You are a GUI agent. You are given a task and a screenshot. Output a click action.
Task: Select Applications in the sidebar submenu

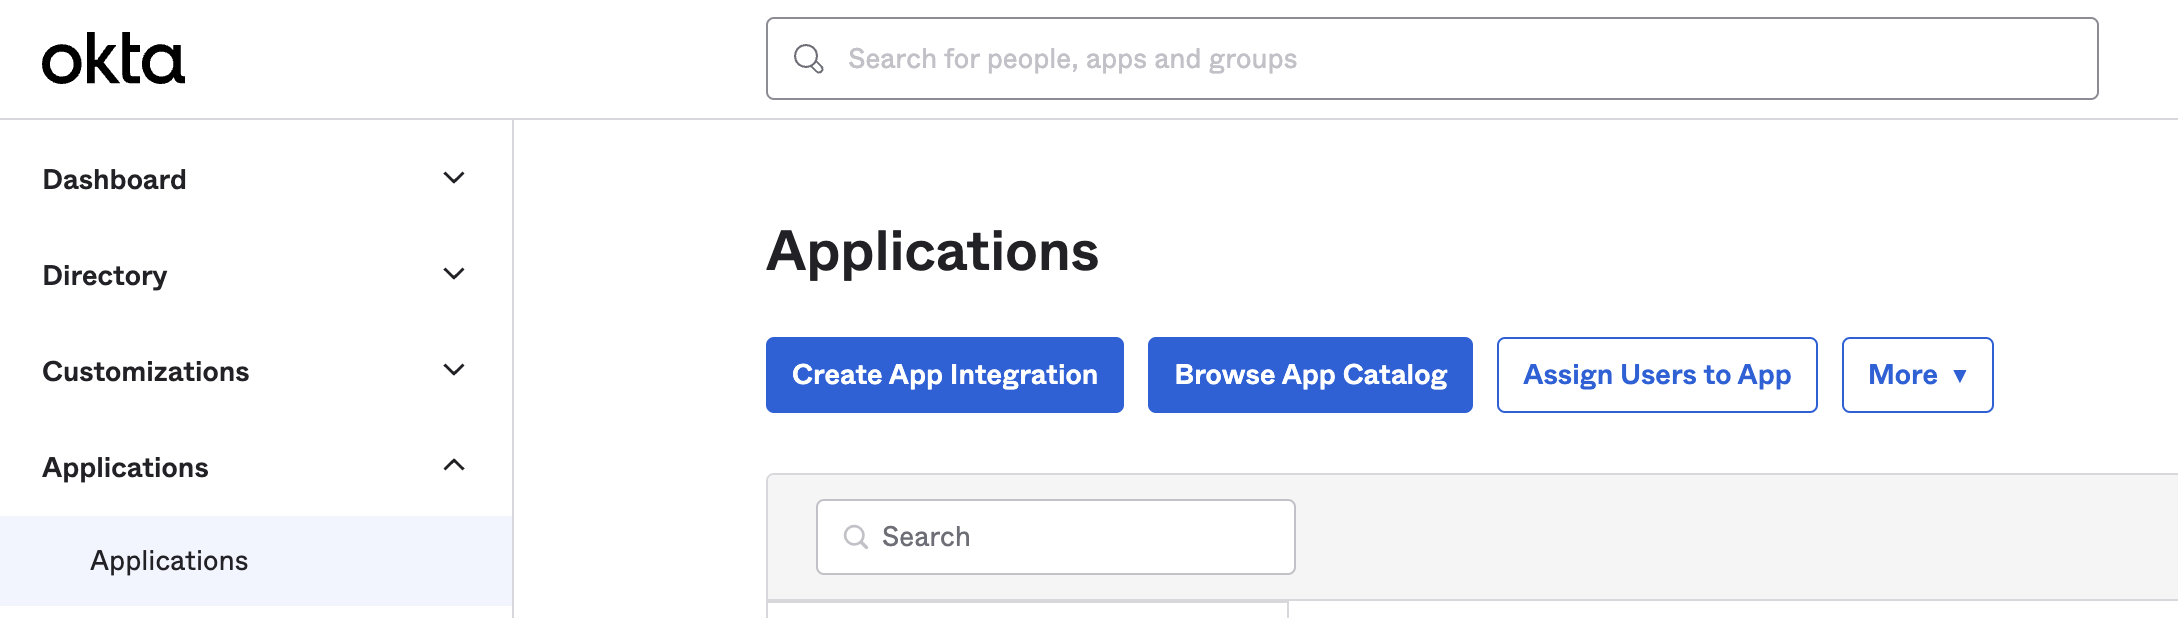pos(169,561)
